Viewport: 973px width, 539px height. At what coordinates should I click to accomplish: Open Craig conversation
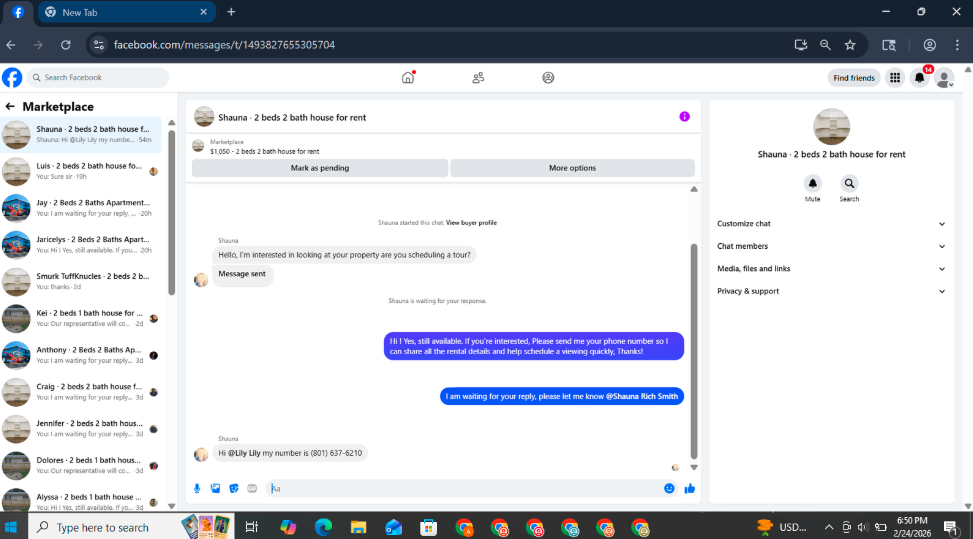[x=81, y=392]
